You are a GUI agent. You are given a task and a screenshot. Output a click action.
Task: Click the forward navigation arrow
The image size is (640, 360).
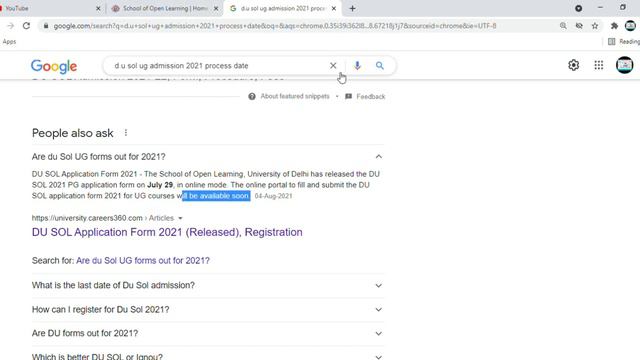point(11,26)
